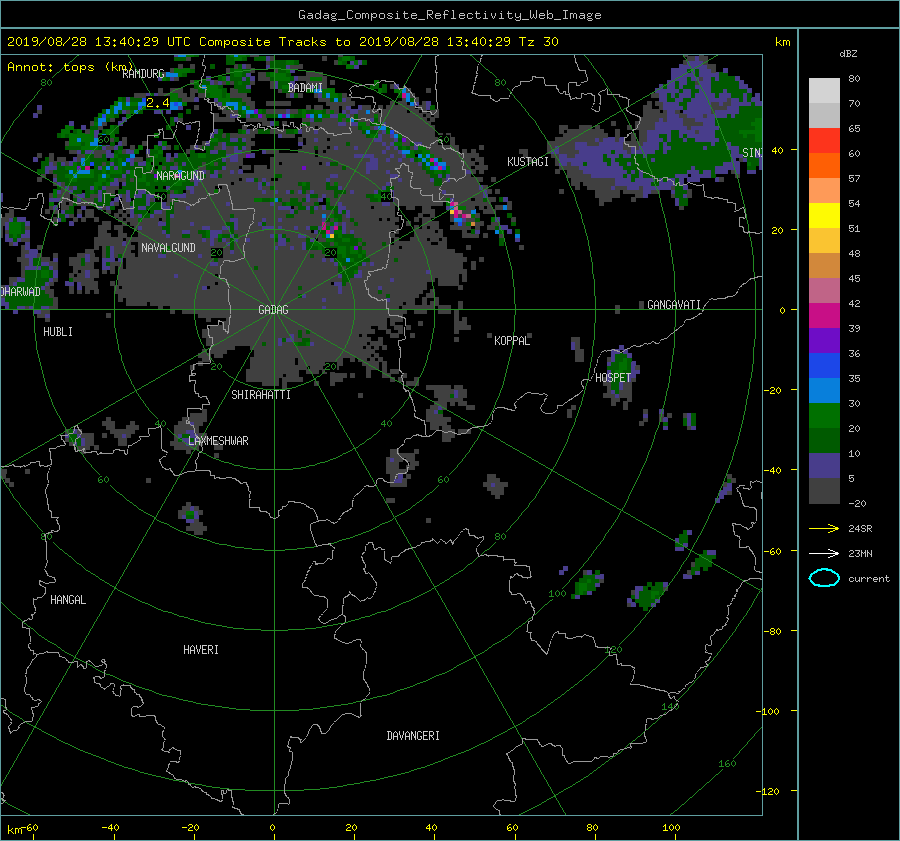Click the 23MN legend label
The width and height of the screenshot is (900, 841).
[860, 554]
